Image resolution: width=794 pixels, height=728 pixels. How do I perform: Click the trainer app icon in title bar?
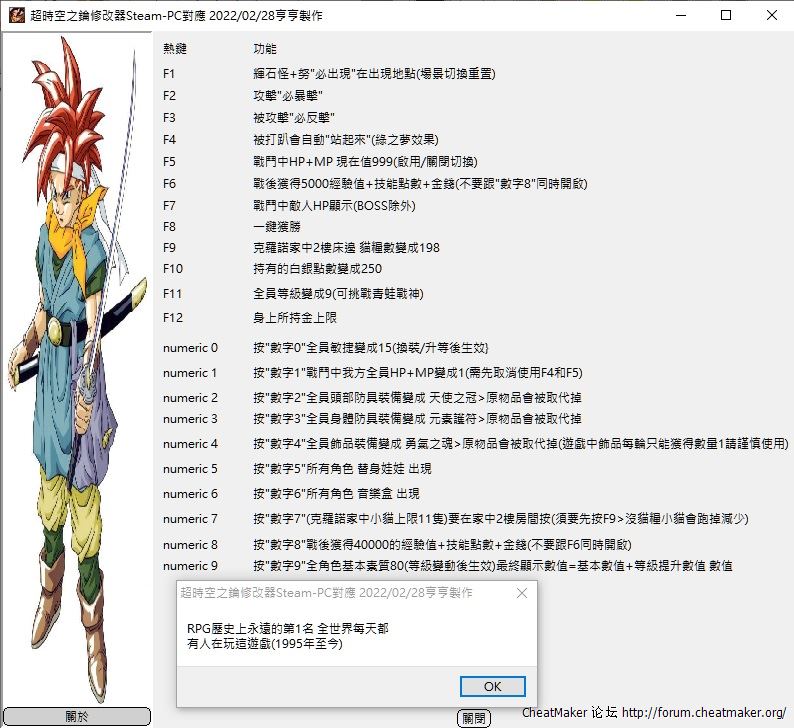click(x=16, y=16)
